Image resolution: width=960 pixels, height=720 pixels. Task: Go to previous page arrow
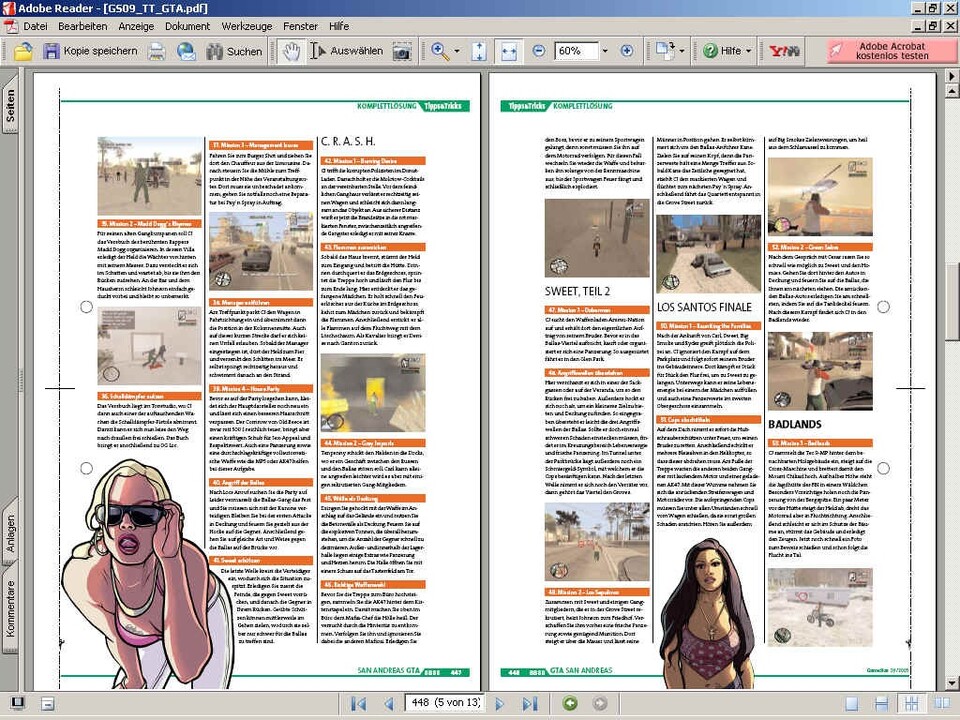tap(388, 703)
